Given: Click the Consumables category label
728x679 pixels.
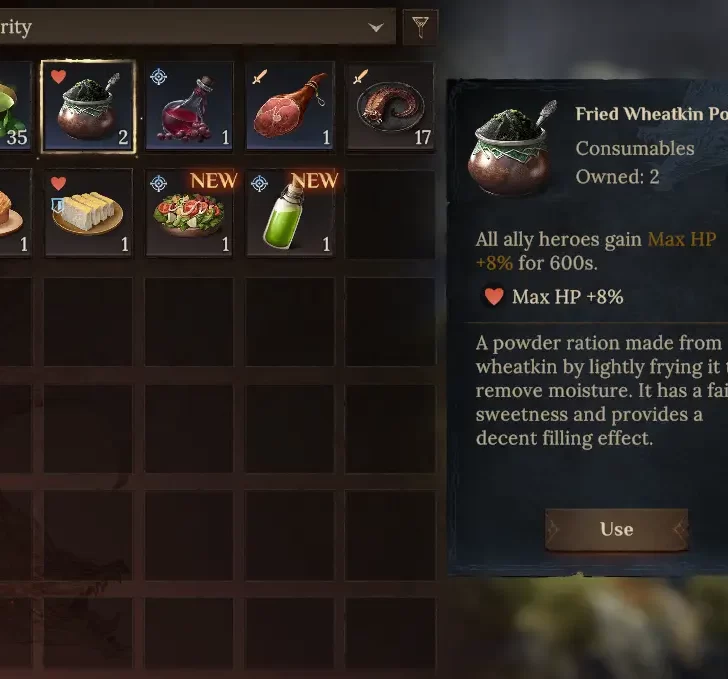Looking at the screenshot, I should (635, 149).
